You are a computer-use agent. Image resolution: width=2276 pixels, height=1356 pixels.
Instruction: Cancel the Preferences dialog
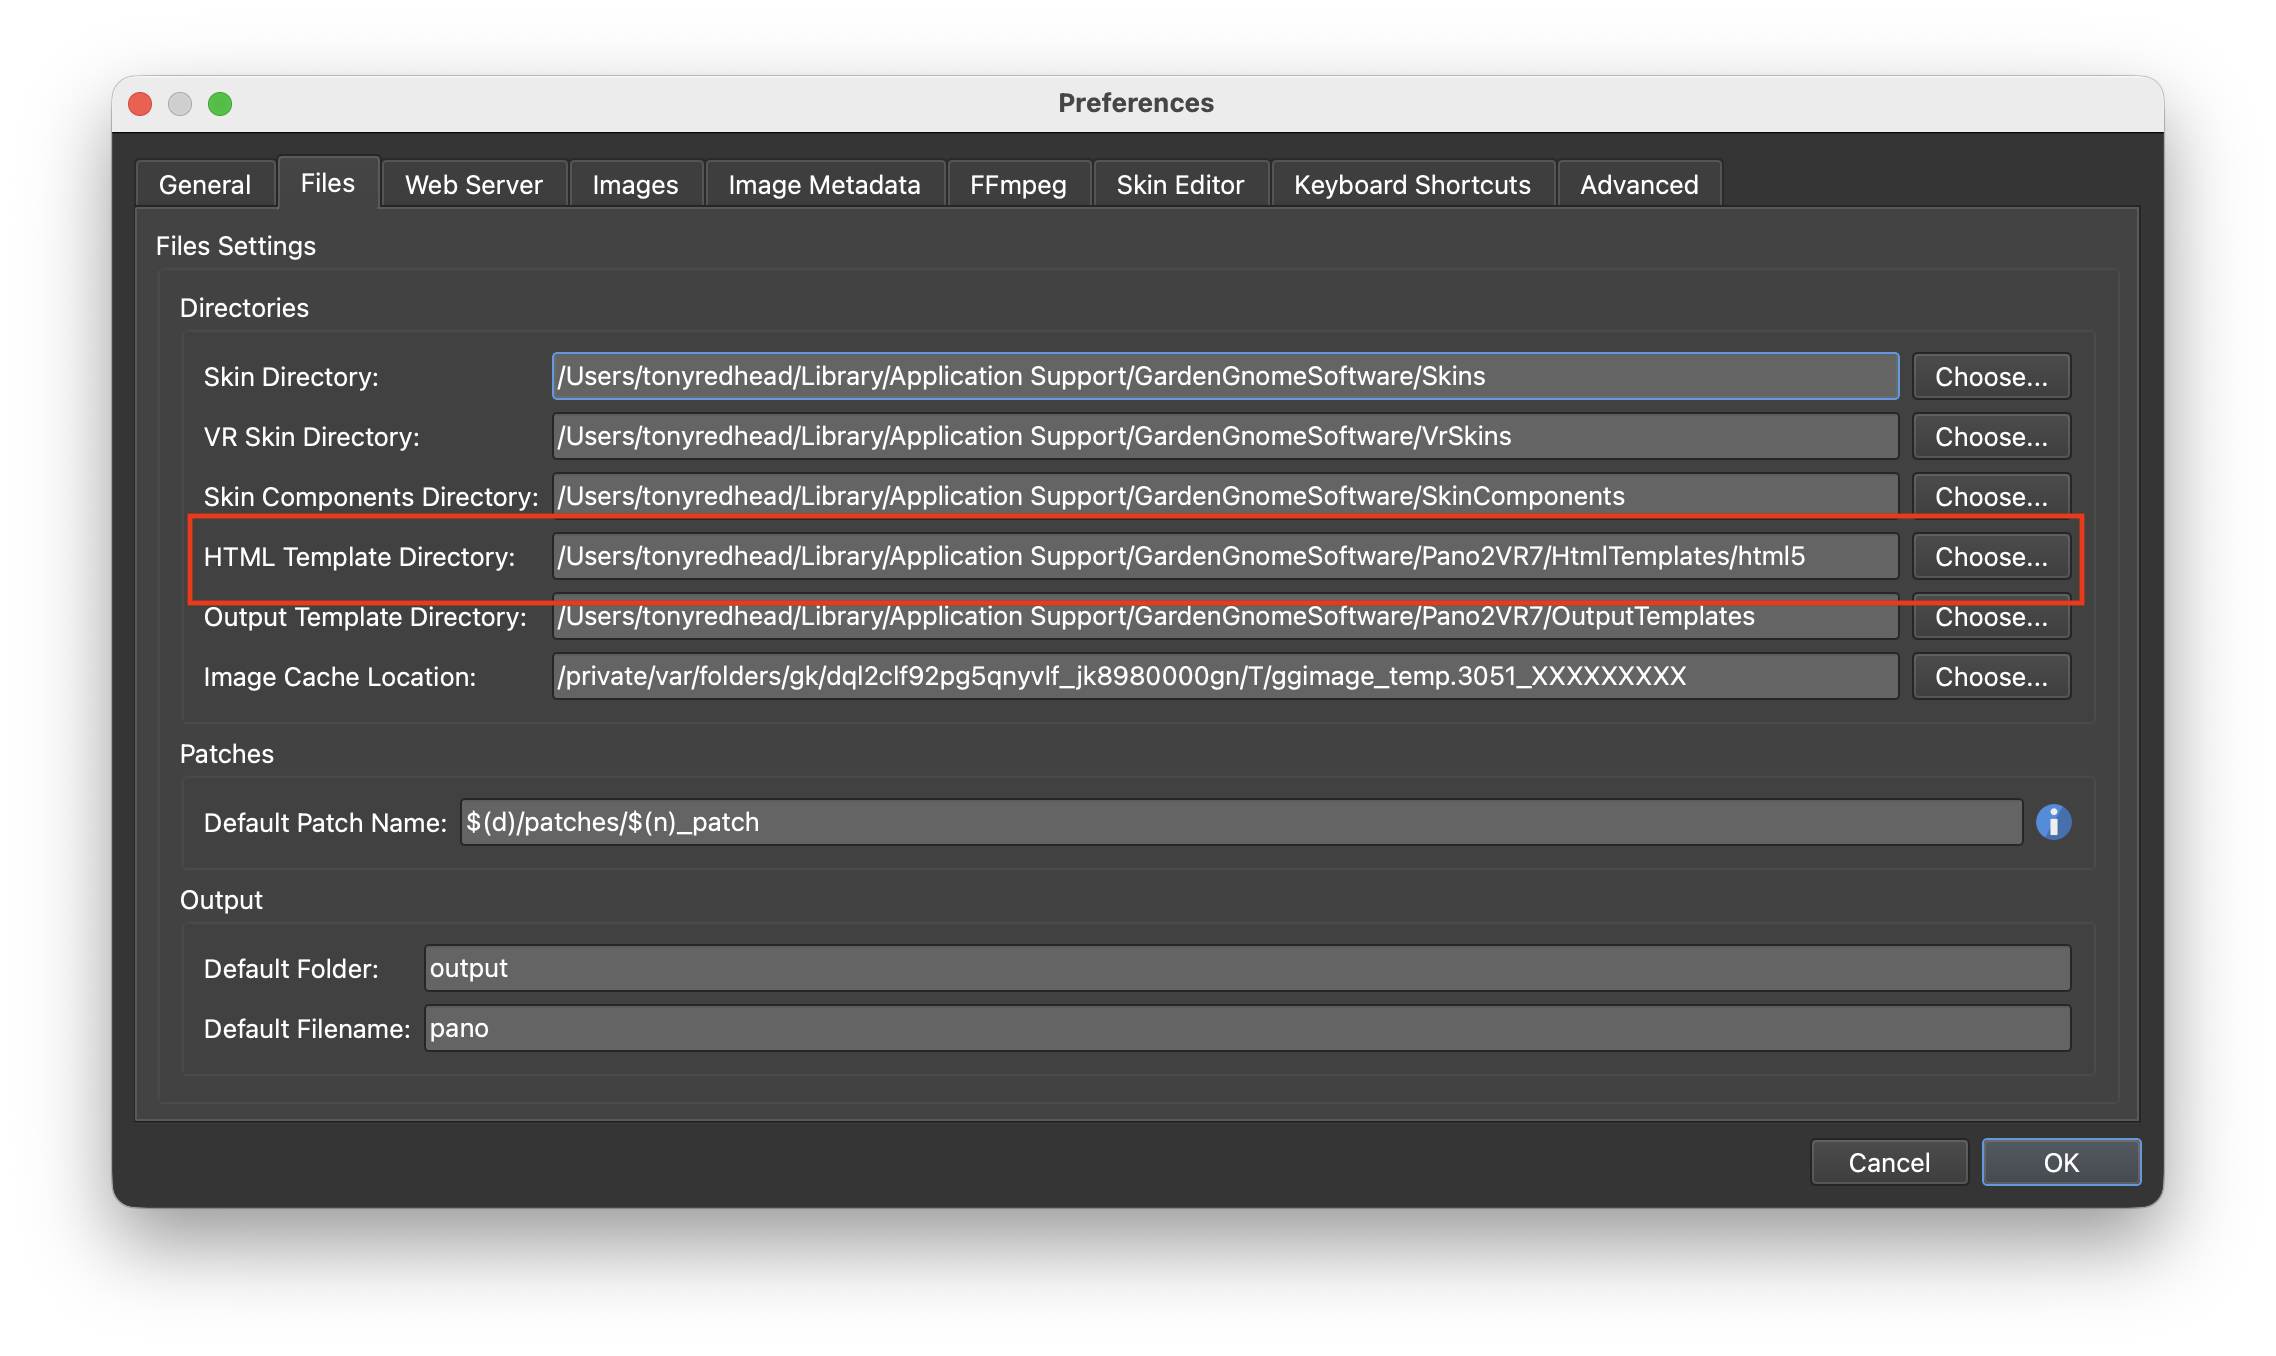1888,1162
